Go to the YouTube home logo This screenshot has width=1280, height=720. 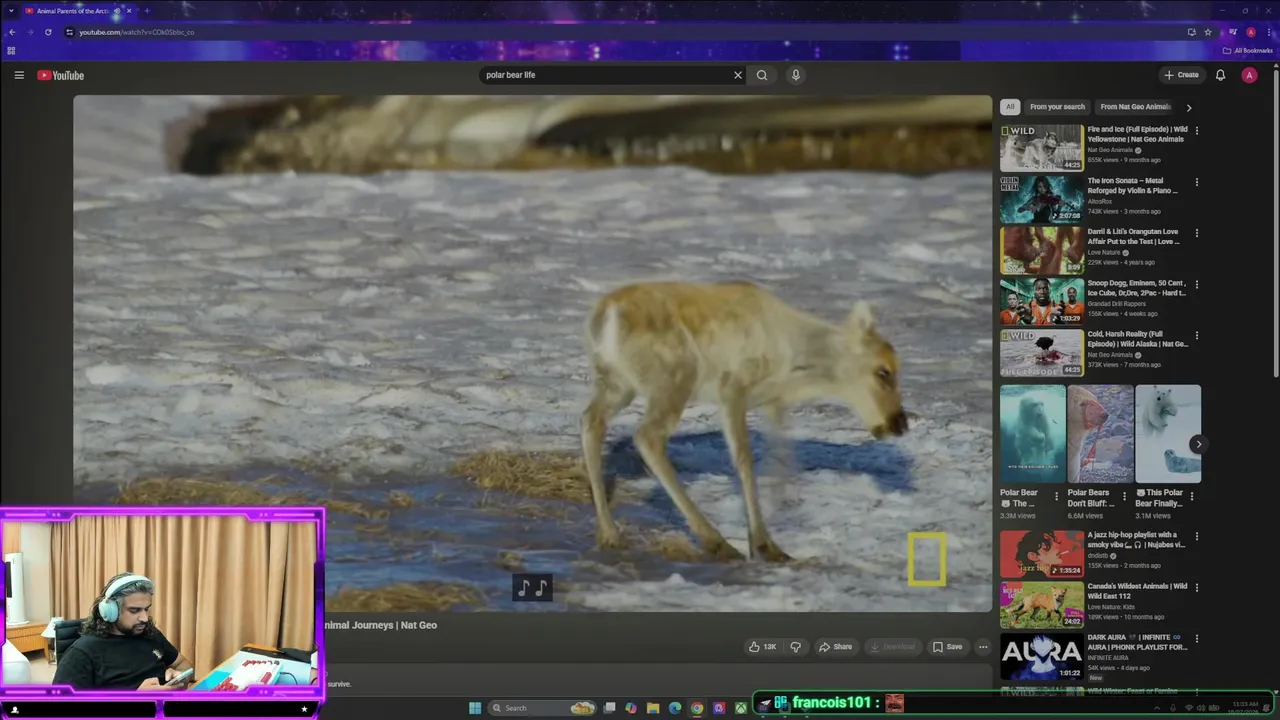point(61,75)
